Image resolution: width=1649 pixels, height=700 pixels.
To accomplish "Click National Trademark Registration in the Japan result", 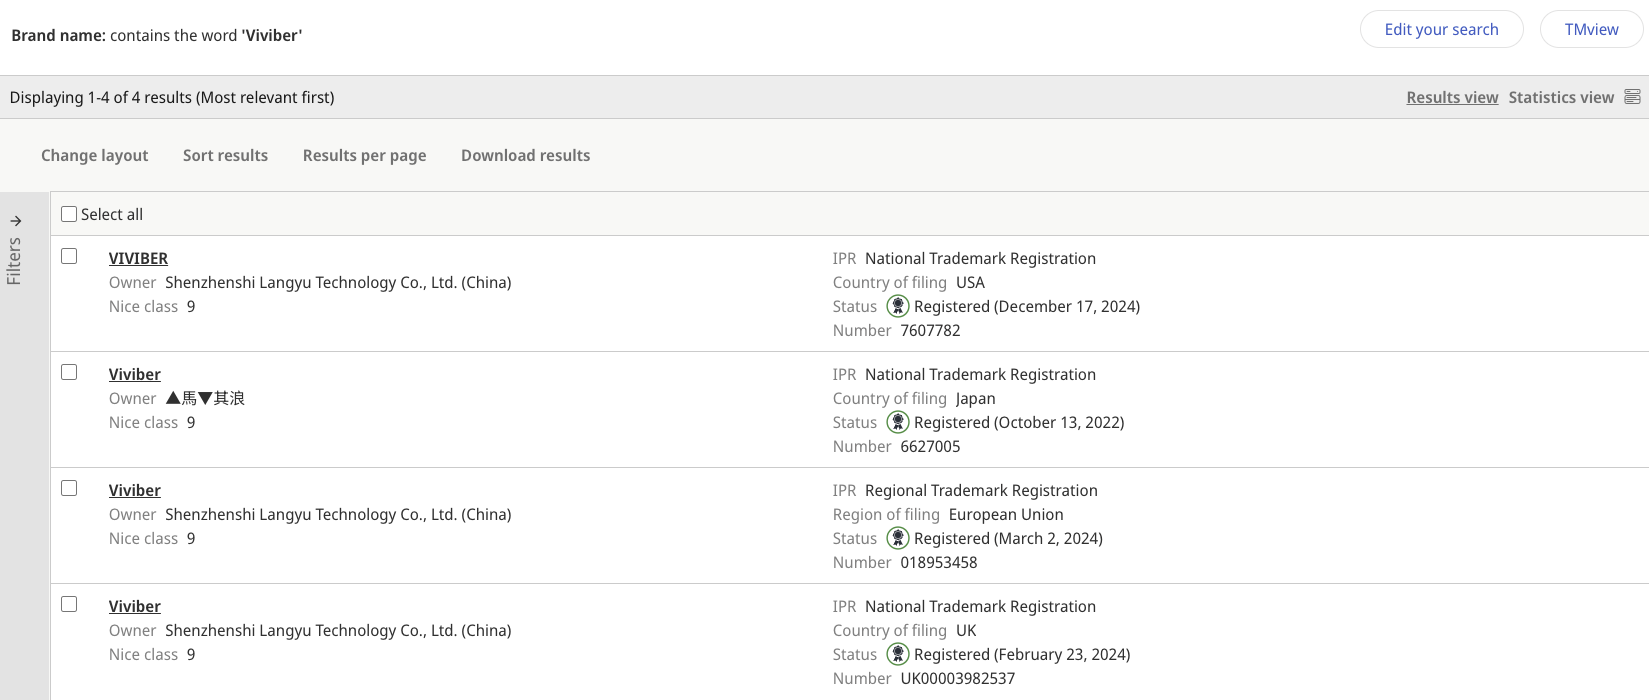I will tap(980, 374).
